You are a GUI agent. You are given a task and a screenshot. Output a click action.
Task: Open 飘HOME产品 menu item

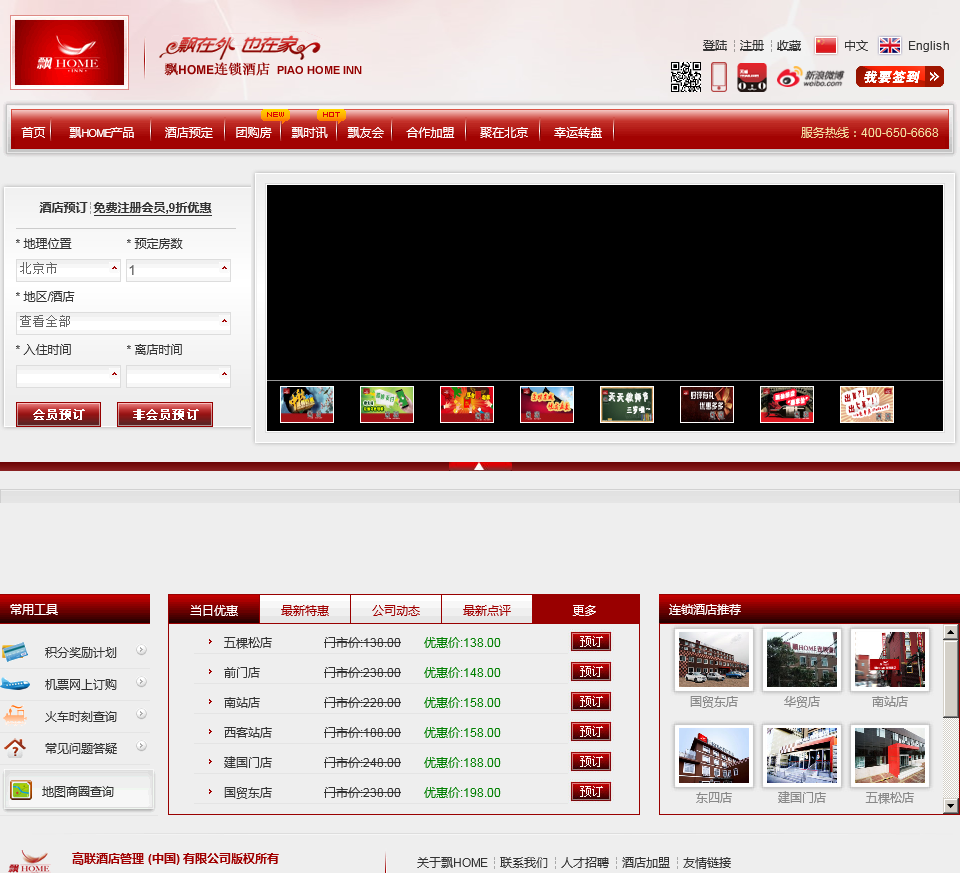tap(101, 132)
